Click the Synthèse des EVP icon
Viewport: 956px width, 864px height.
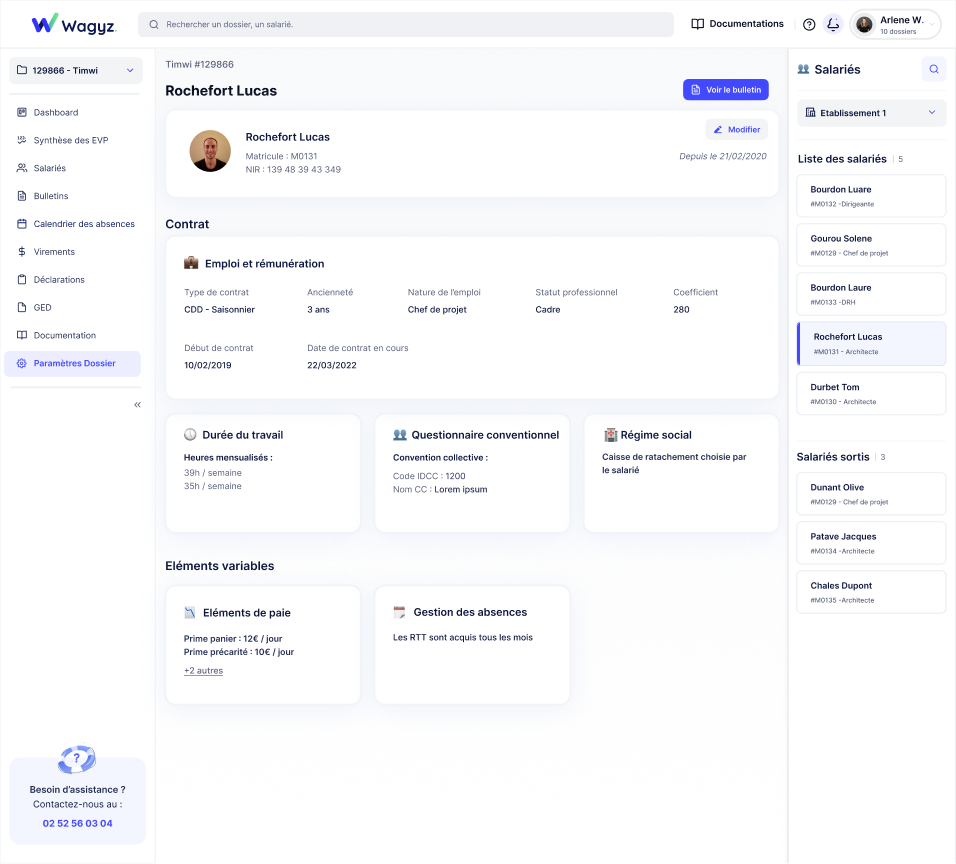click(x=22, y=140)
